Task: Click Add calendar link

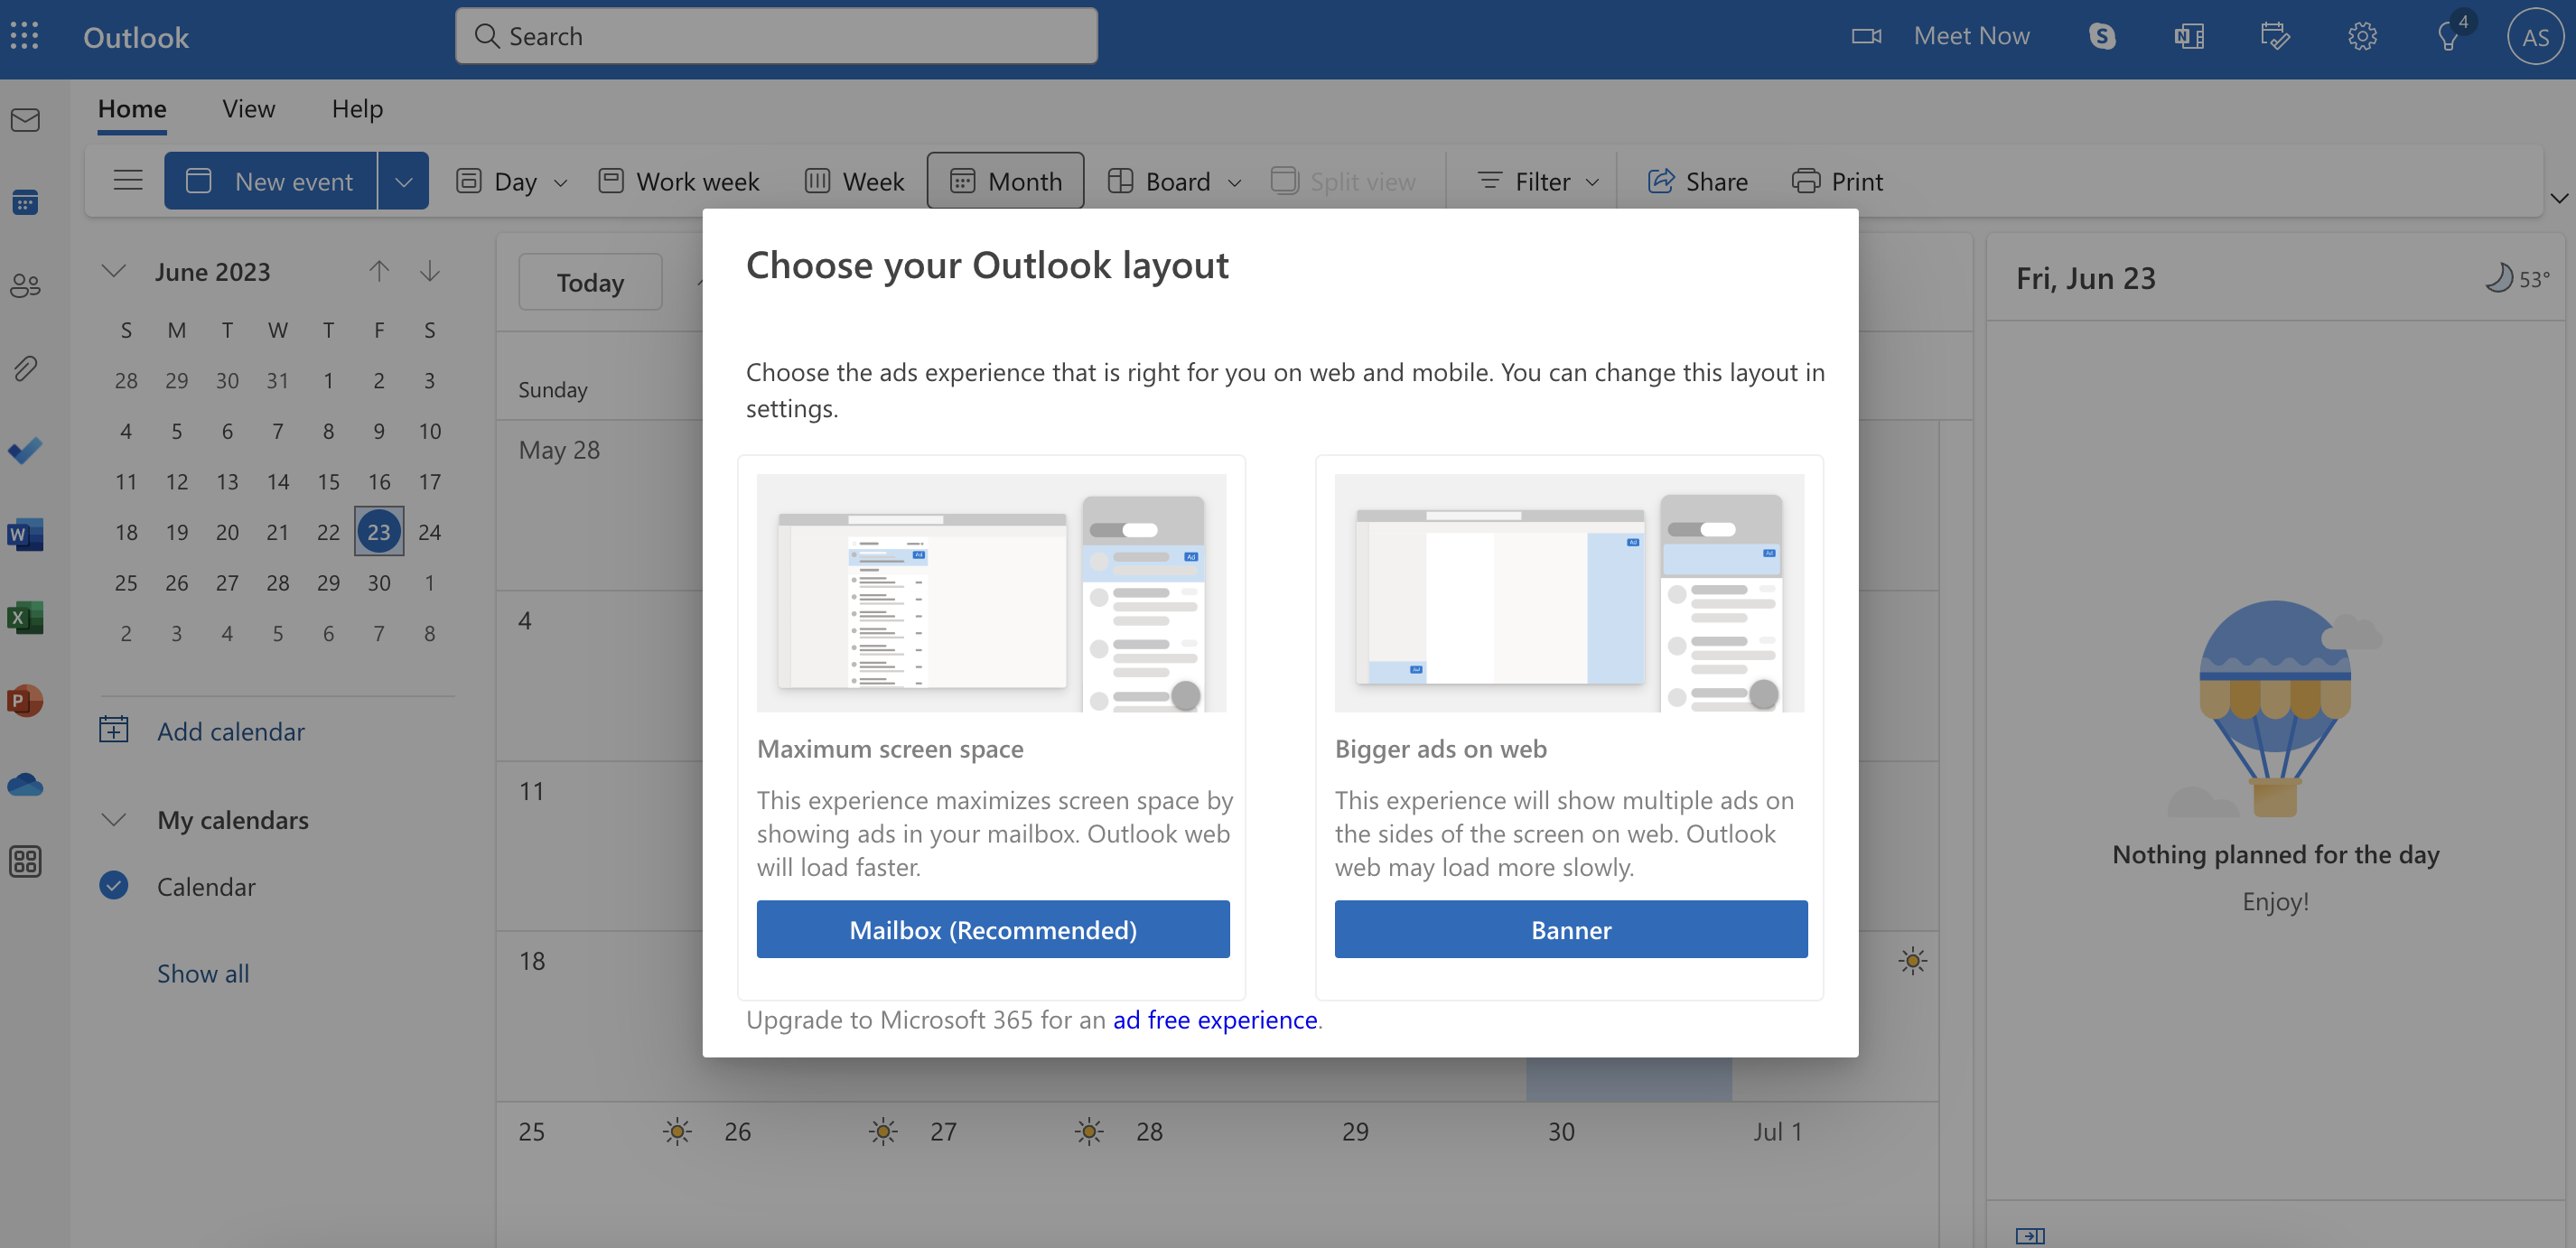Action: click(231, 731)
